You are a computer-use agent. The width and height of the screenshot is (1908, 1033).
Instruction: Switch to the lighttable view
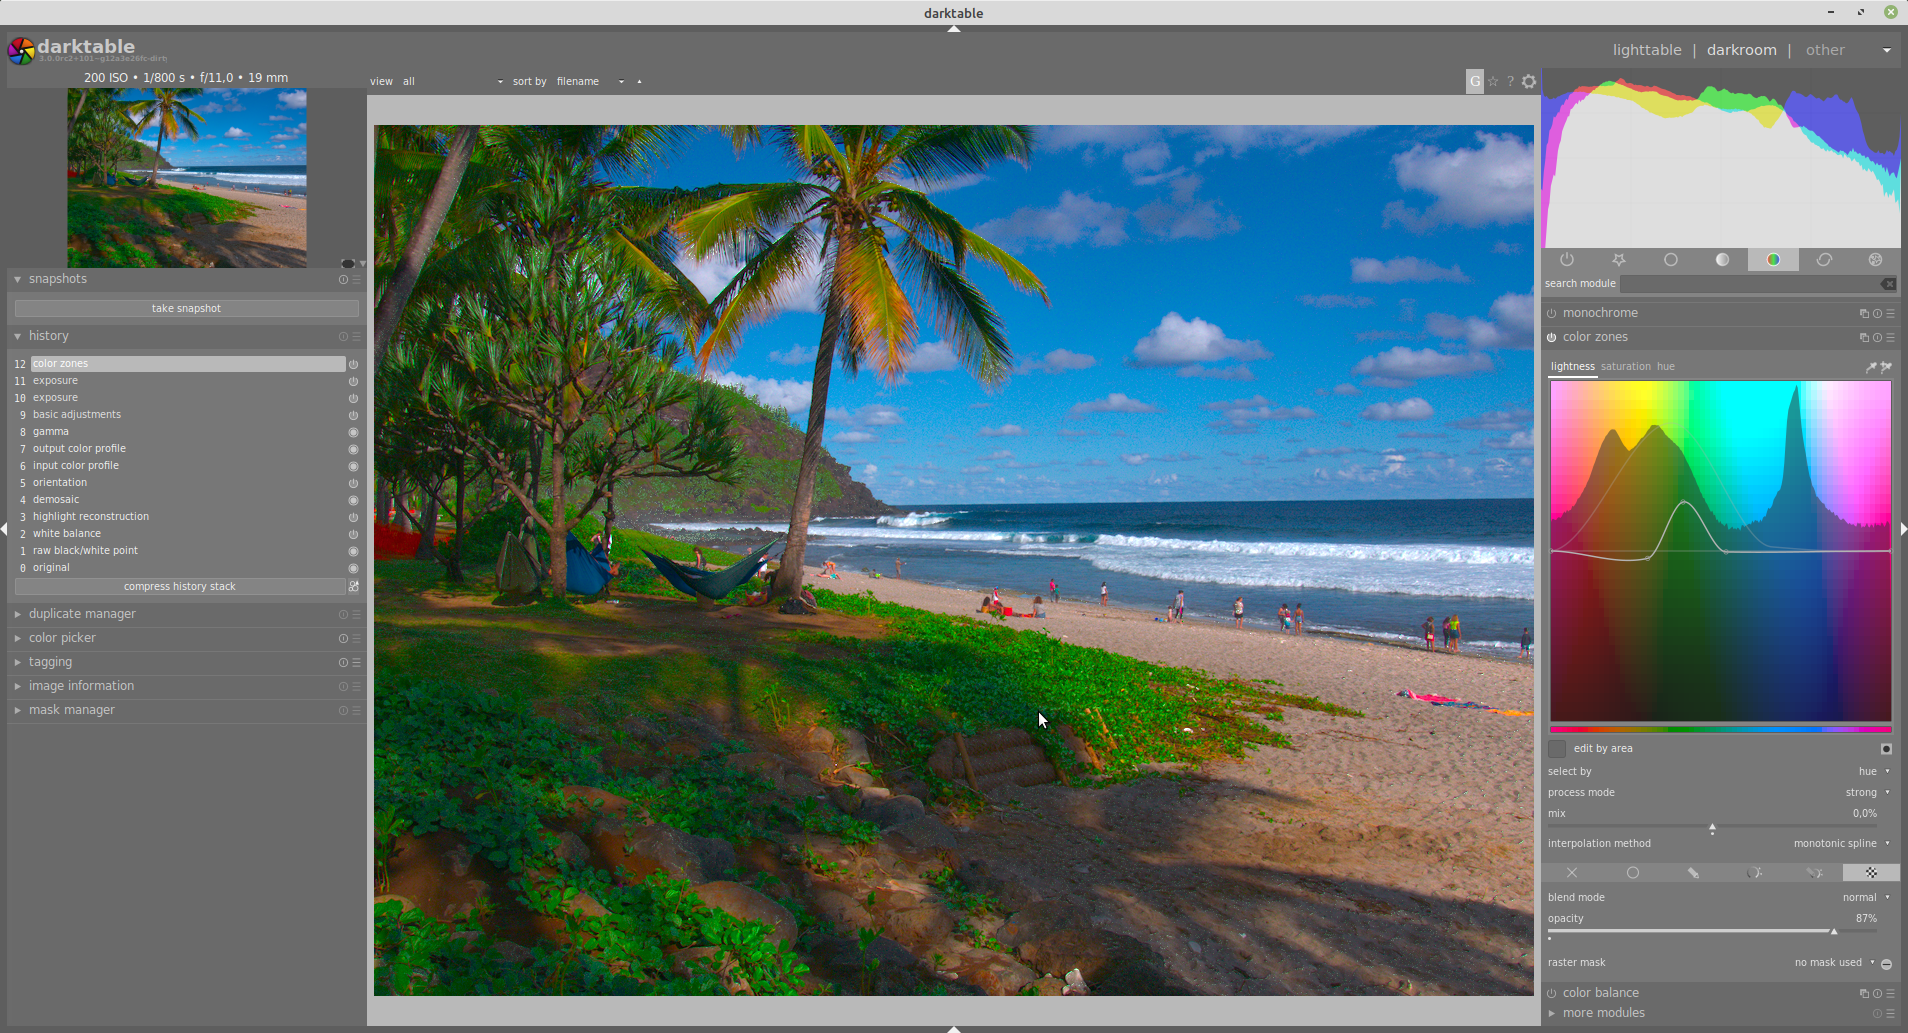click(x=1647, y=50)
